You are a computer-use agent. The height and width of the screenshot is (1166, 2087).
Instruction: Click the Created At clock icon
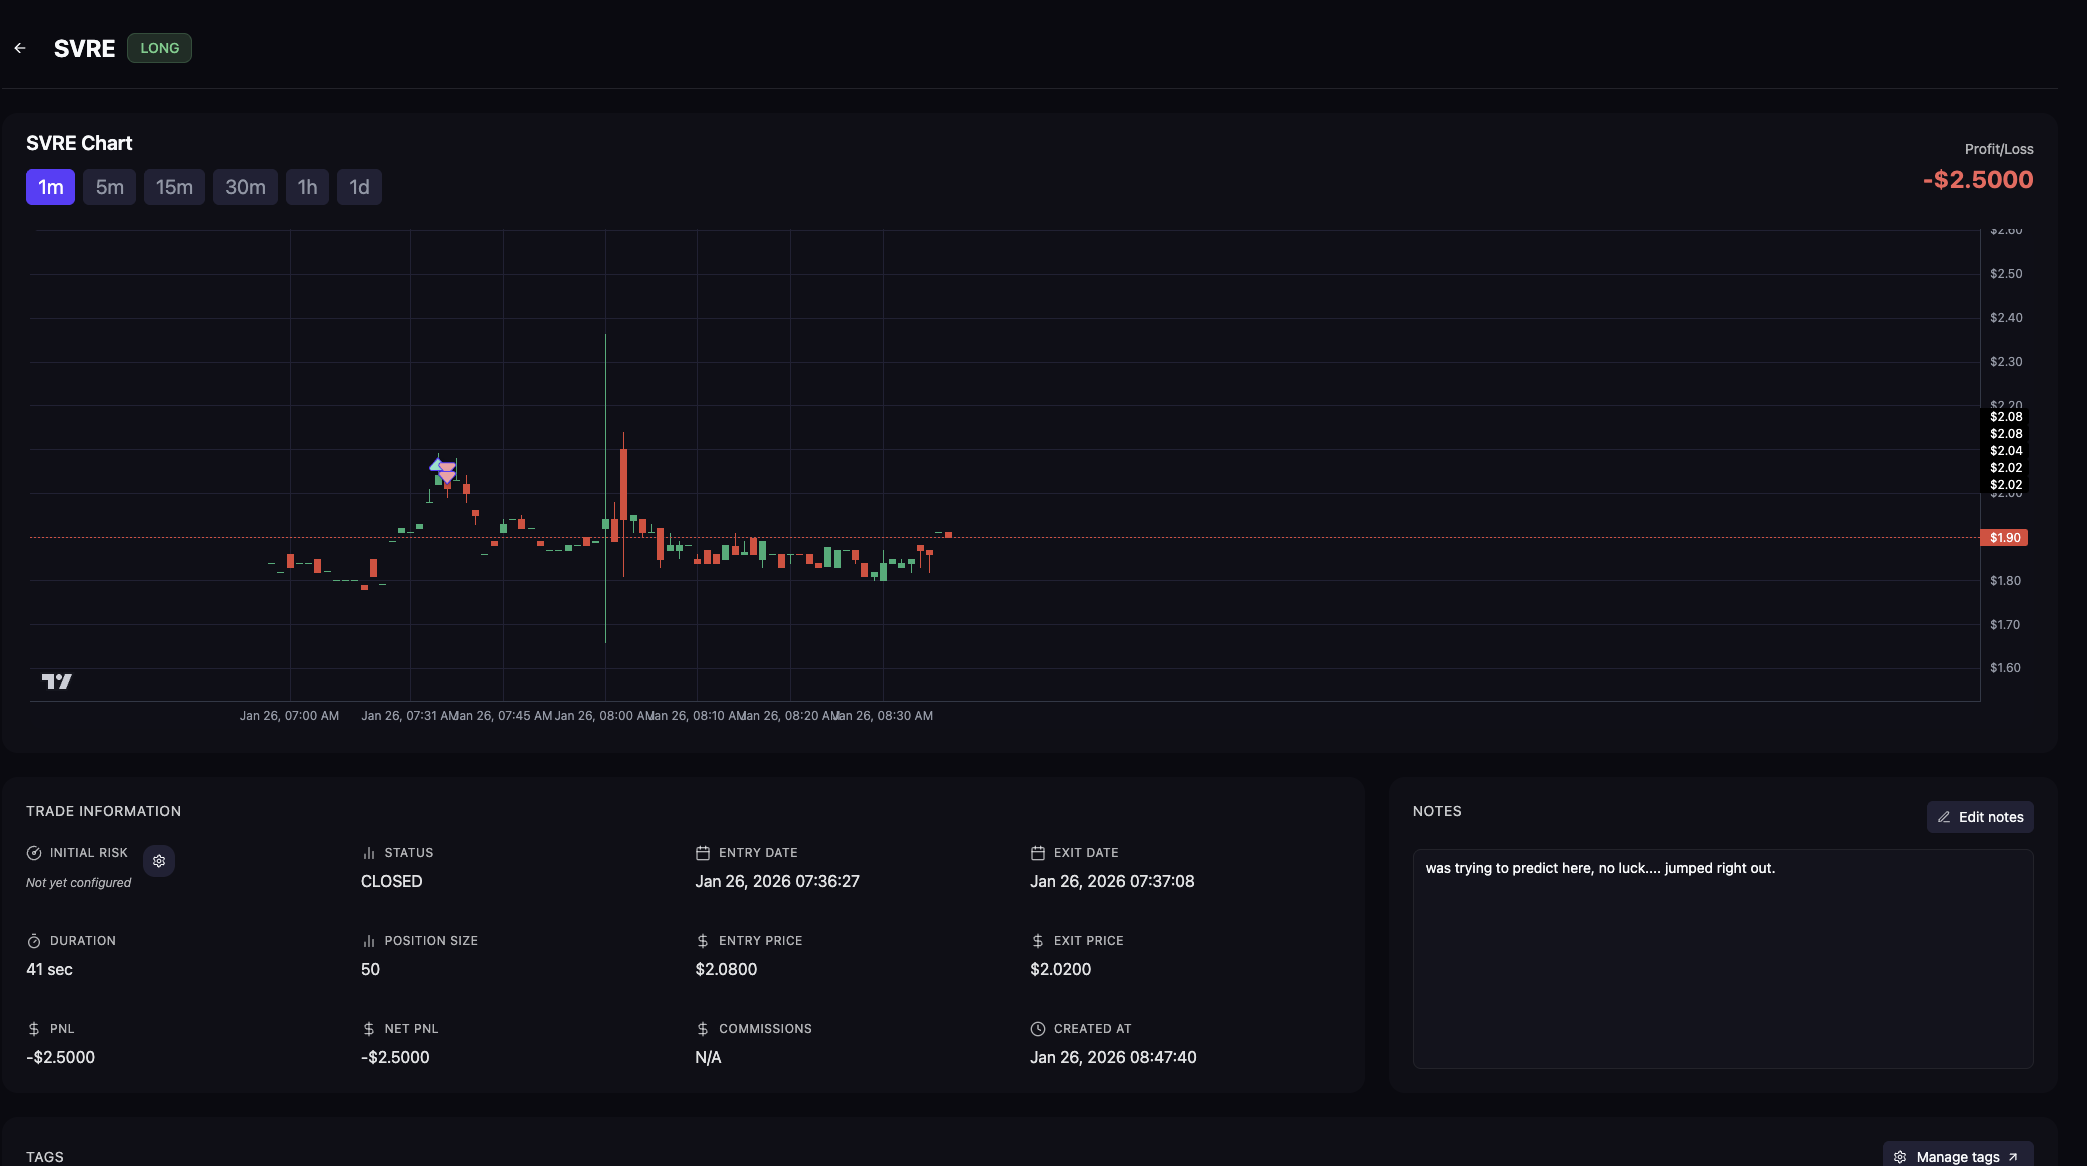1038,1029
